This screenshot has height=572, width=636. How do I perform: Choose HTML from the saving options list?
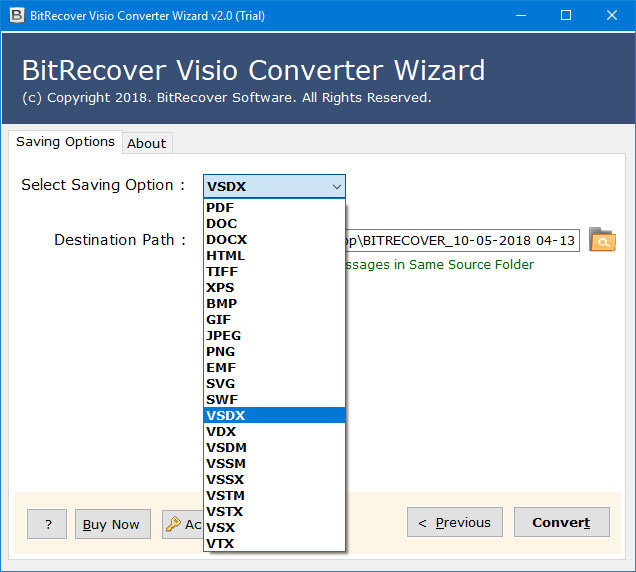click(274, 256)
